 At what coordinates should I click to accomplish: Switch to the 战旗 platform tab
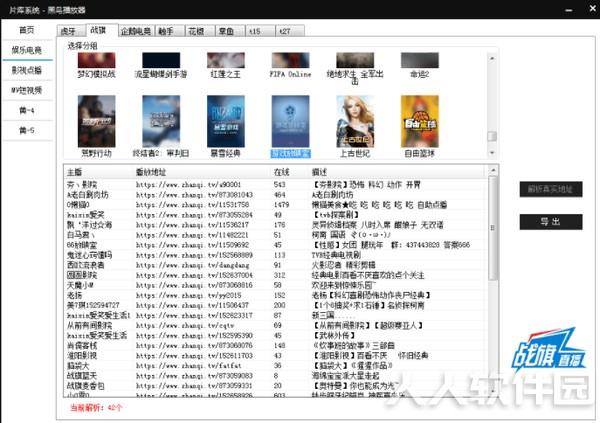(102, 30)
